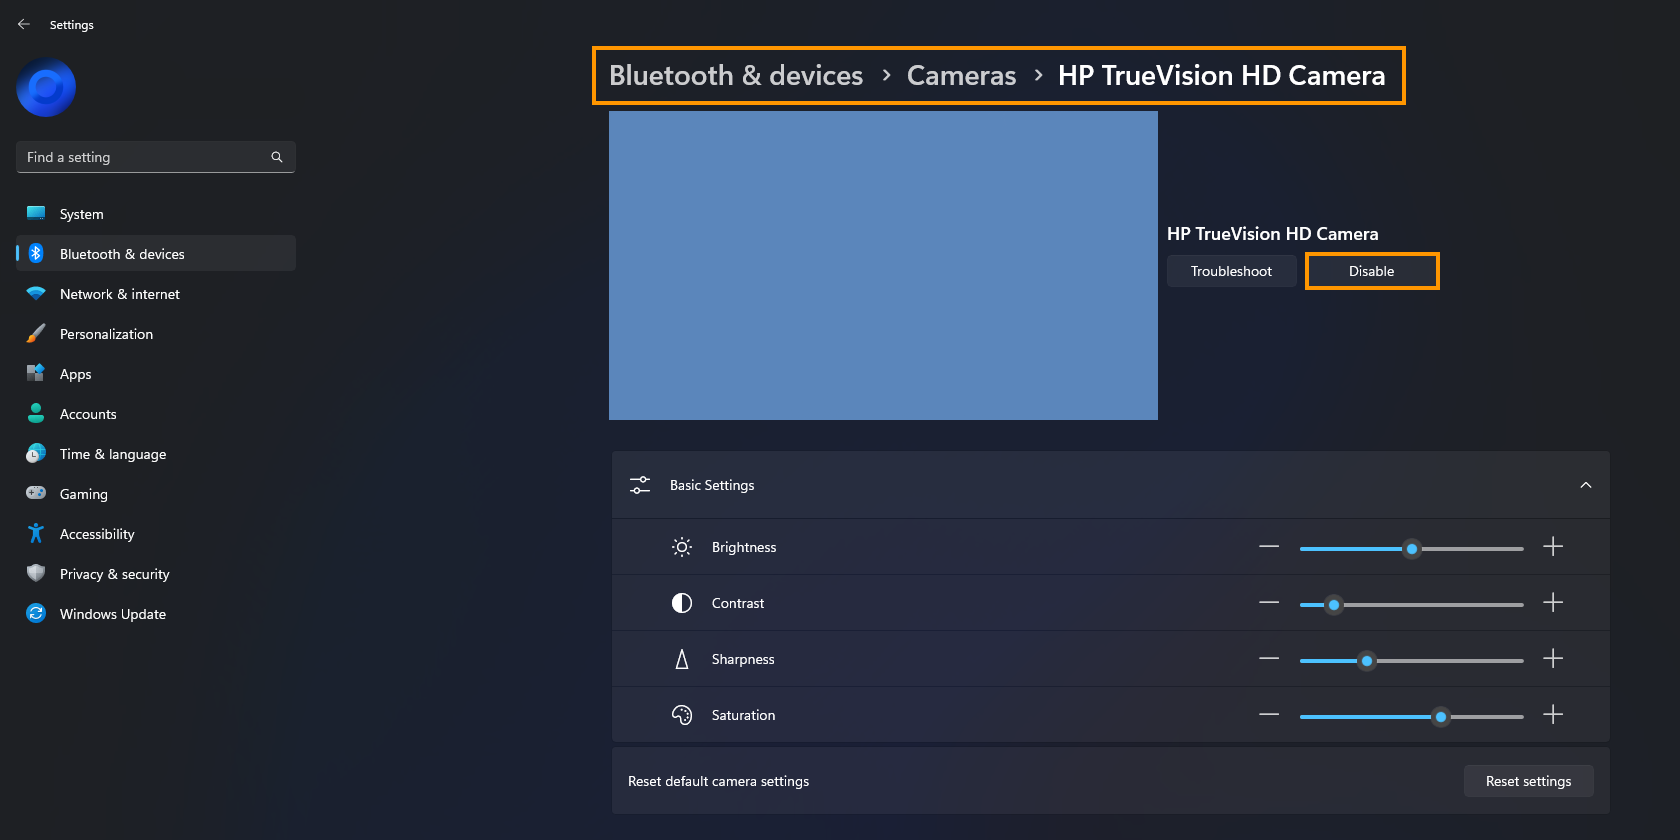
Task: Decrease Contrast with minus button
Action: (x=1269, y=603)
